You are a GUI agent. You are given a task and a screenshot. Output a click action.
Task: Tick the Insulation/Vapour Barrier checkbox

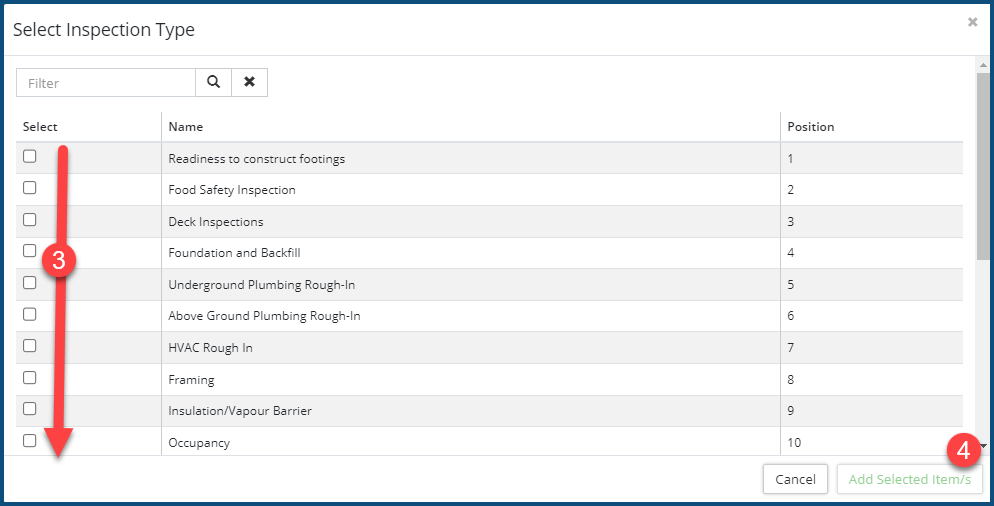(x=30, y=409)
